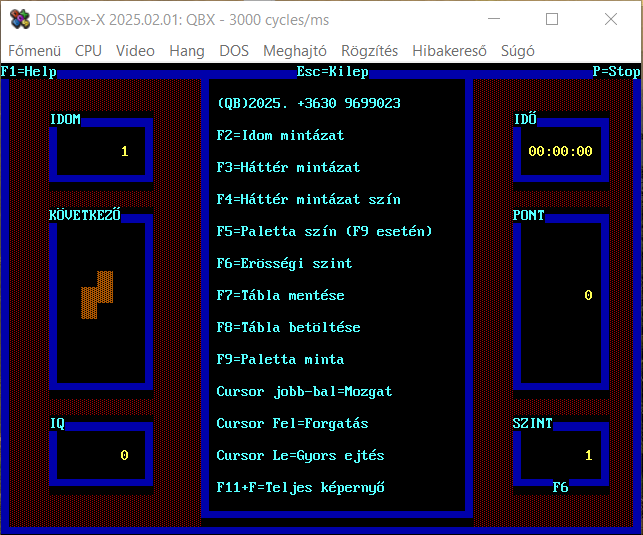Screen dimensions: 643x535
Task: Click the IQ panel title
Action: [x=57, y=423]
